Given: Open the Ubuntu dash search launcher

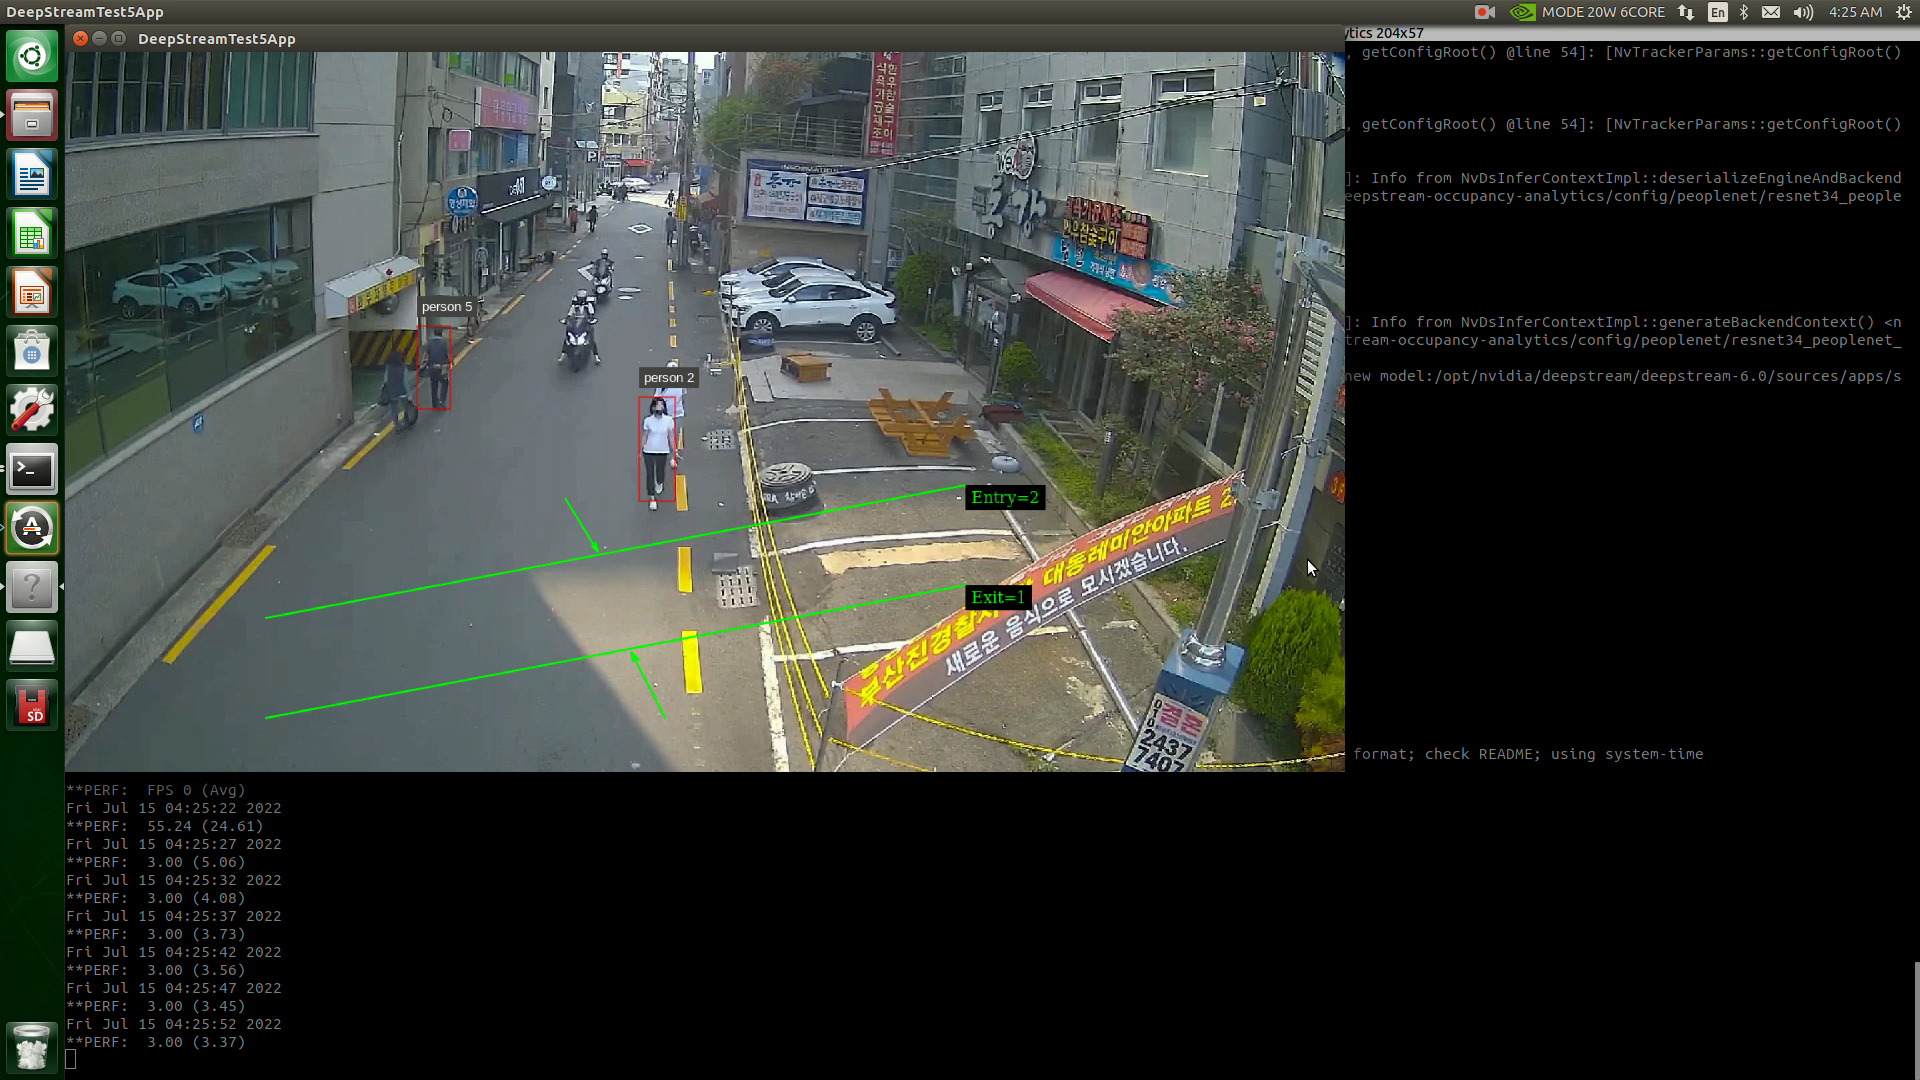Looking at the screenshot, I should tap(32, 56).
